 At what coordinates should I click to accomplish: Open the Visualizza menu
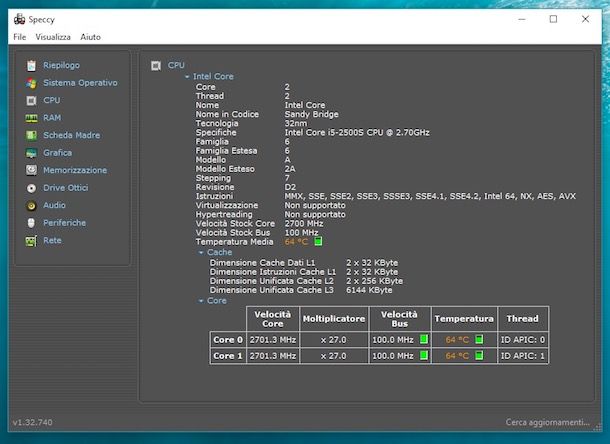tap(53, 37)
